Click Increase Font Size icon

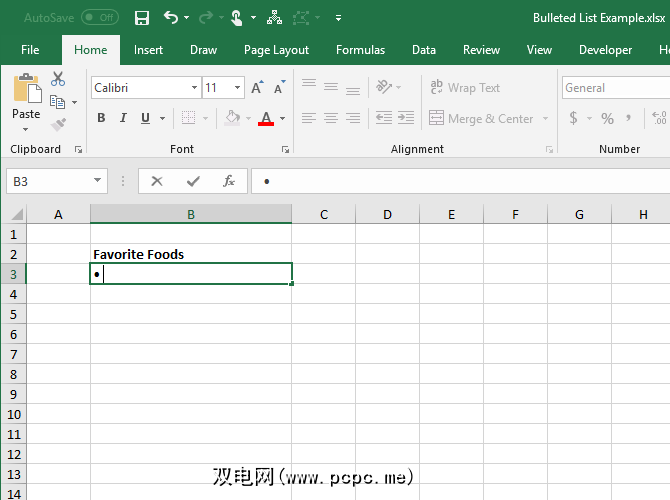click(x=258, y=88)
